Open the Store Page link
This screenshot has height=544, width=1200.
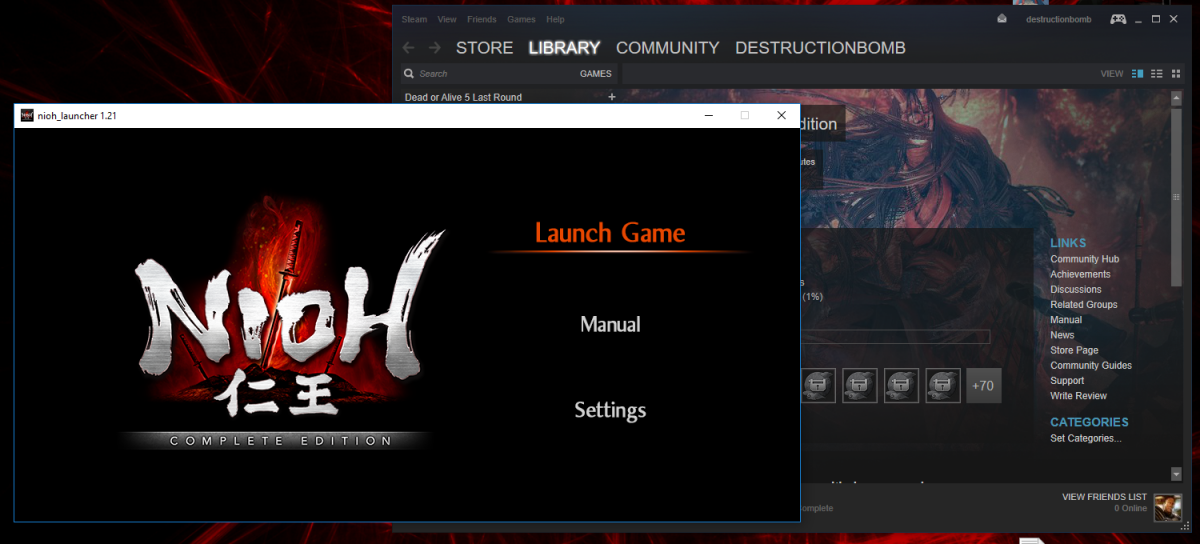pos(1074,350)
